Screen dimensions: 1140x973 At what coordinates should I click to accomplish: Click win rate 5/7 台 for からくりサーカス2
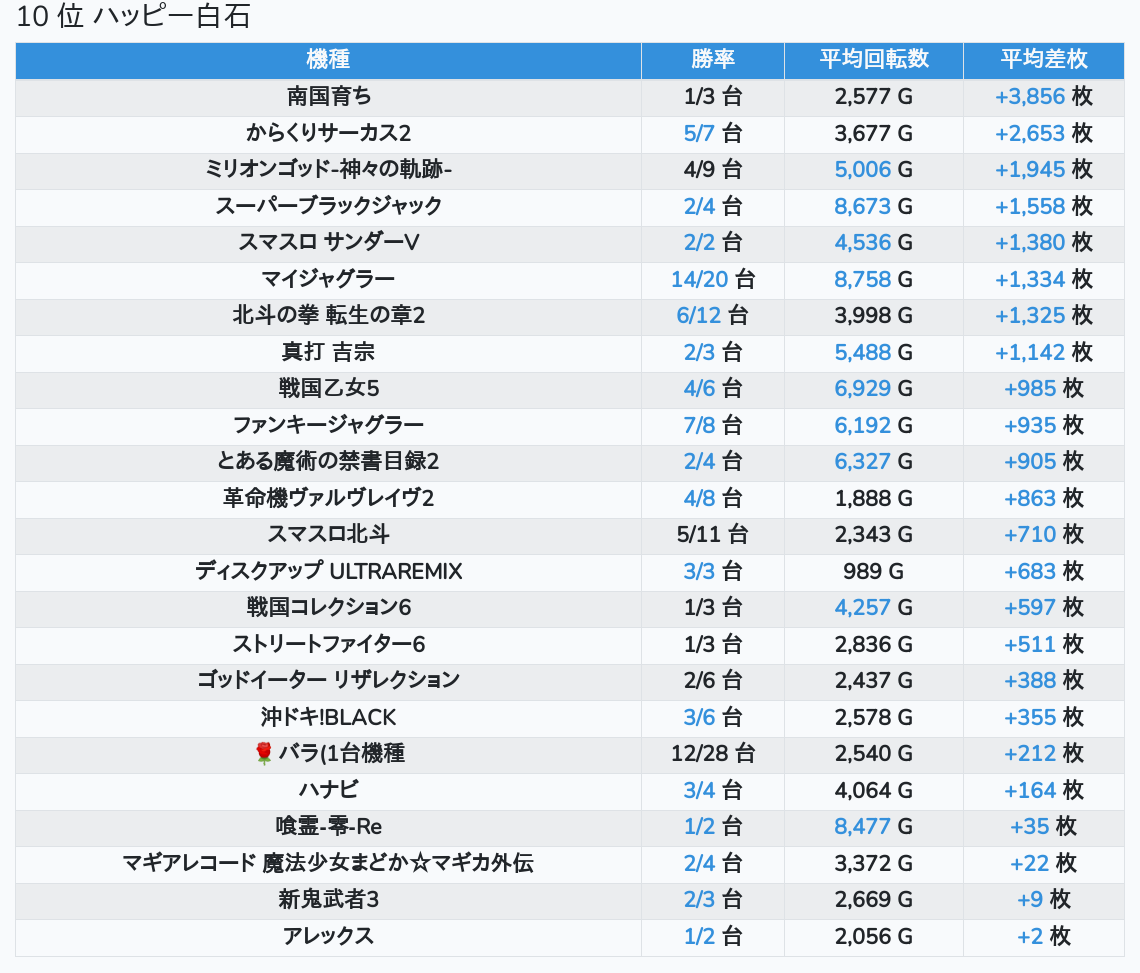[x=712, y=133]
